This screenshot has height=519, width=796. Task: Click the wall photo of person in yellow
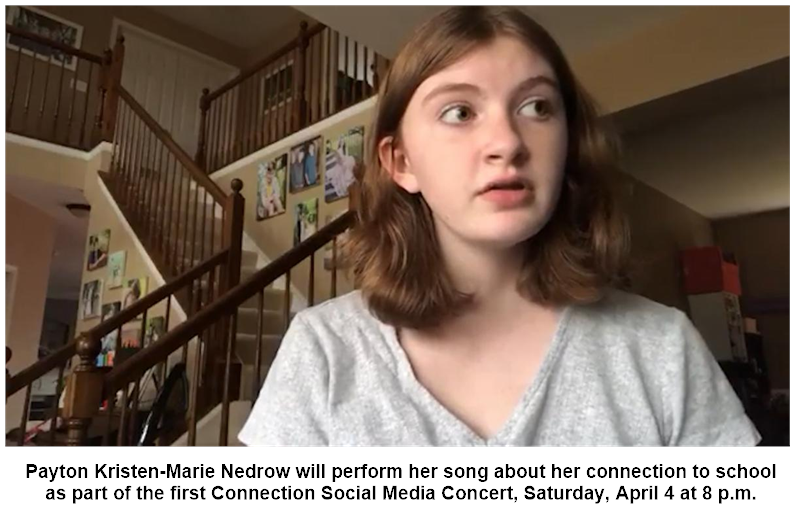[x=272, y=187]
